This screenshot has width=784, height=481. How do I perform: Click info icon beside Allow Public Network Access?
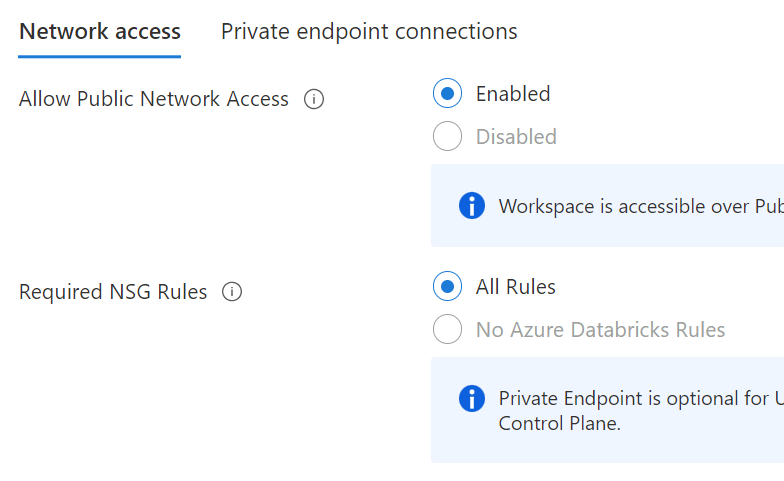coord(314,99)
